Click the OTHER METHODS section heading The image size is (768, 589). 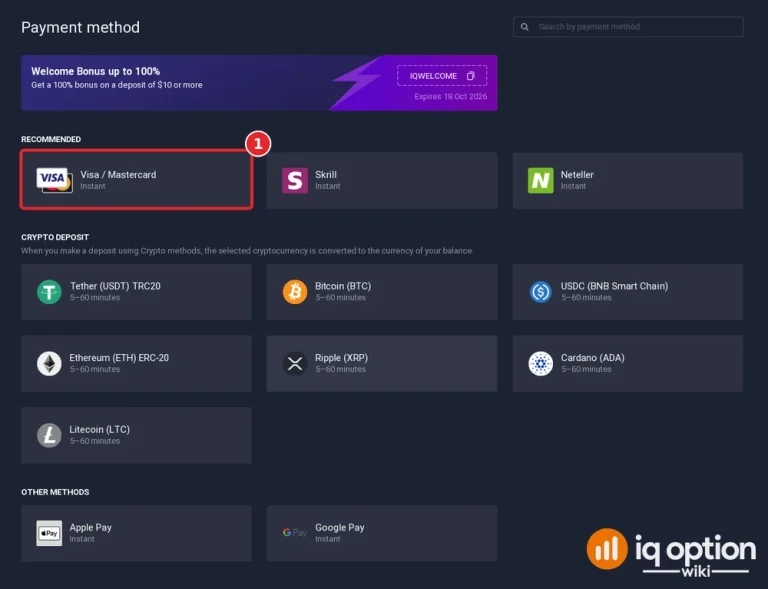55,492
